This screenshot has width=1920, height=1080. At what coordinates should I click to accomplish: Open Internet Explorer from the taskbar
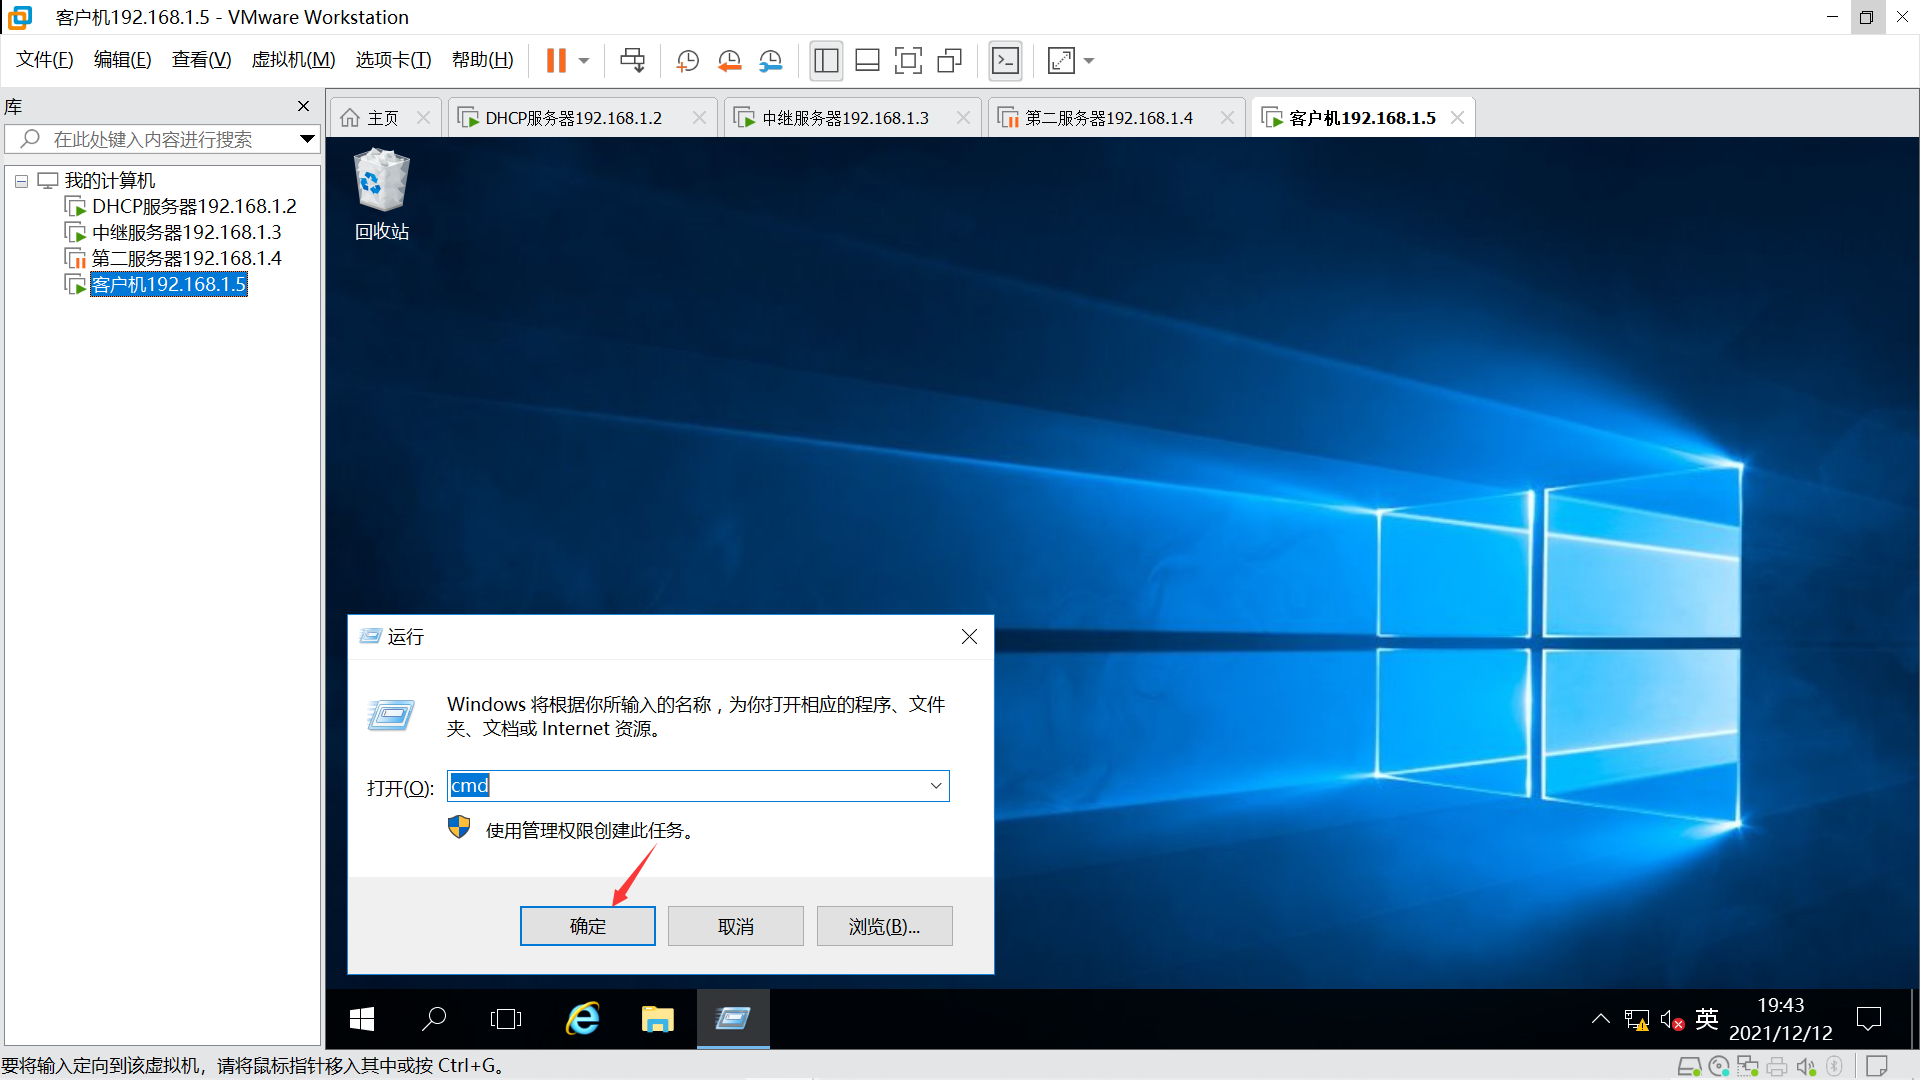(583, 1019)
